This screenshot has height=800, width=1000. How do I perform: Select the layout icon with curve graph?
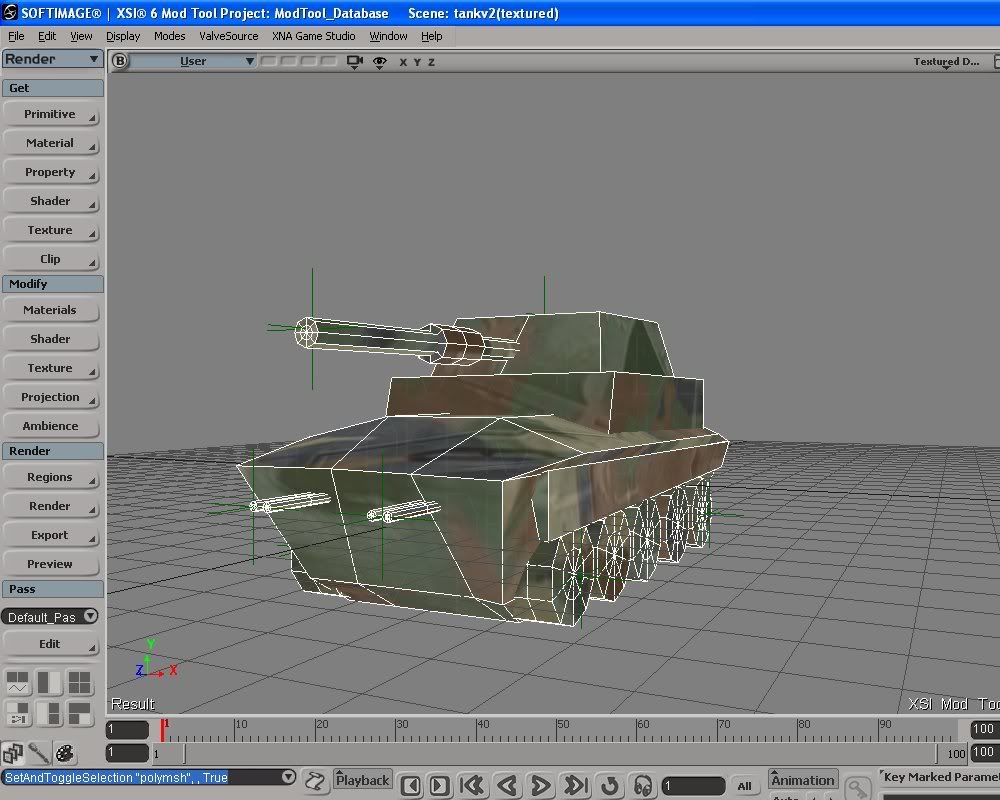coord(18,682)
